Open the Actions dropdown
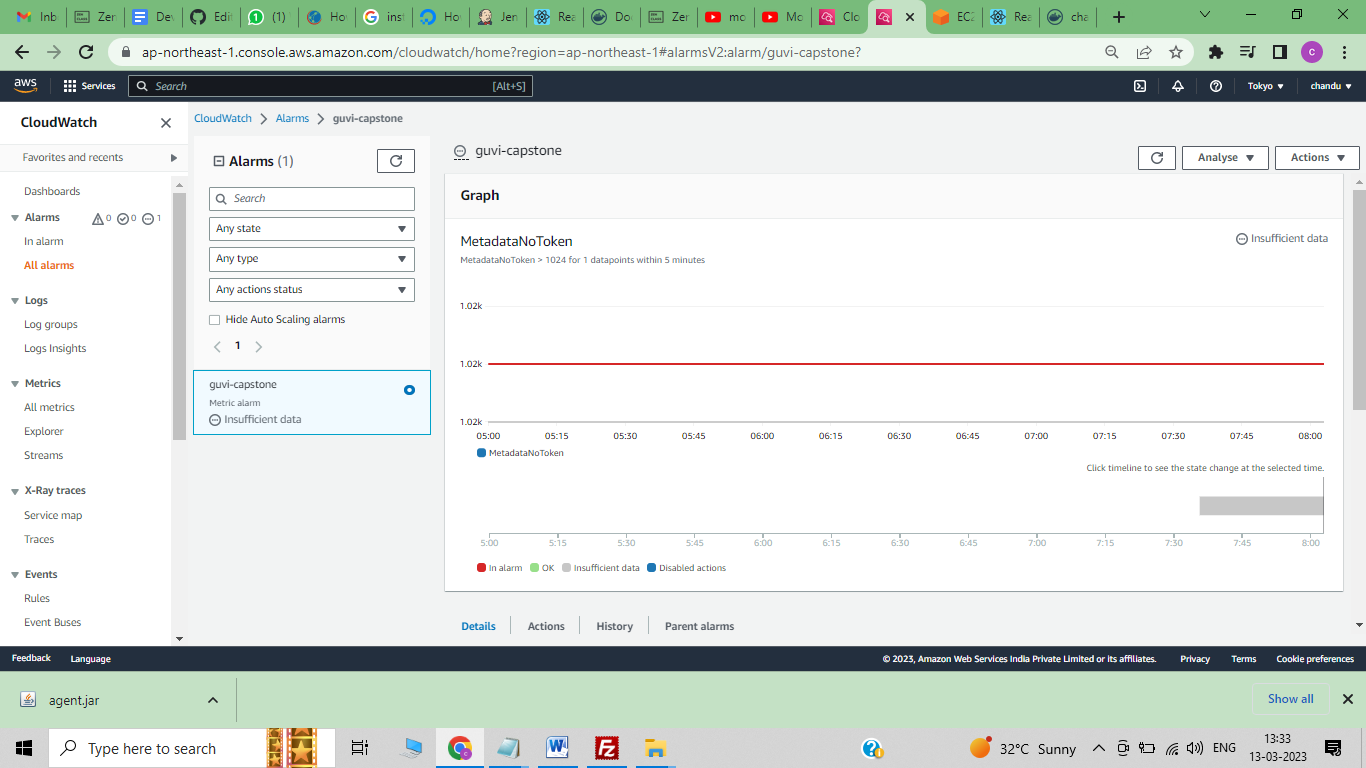 [1316, 157]
